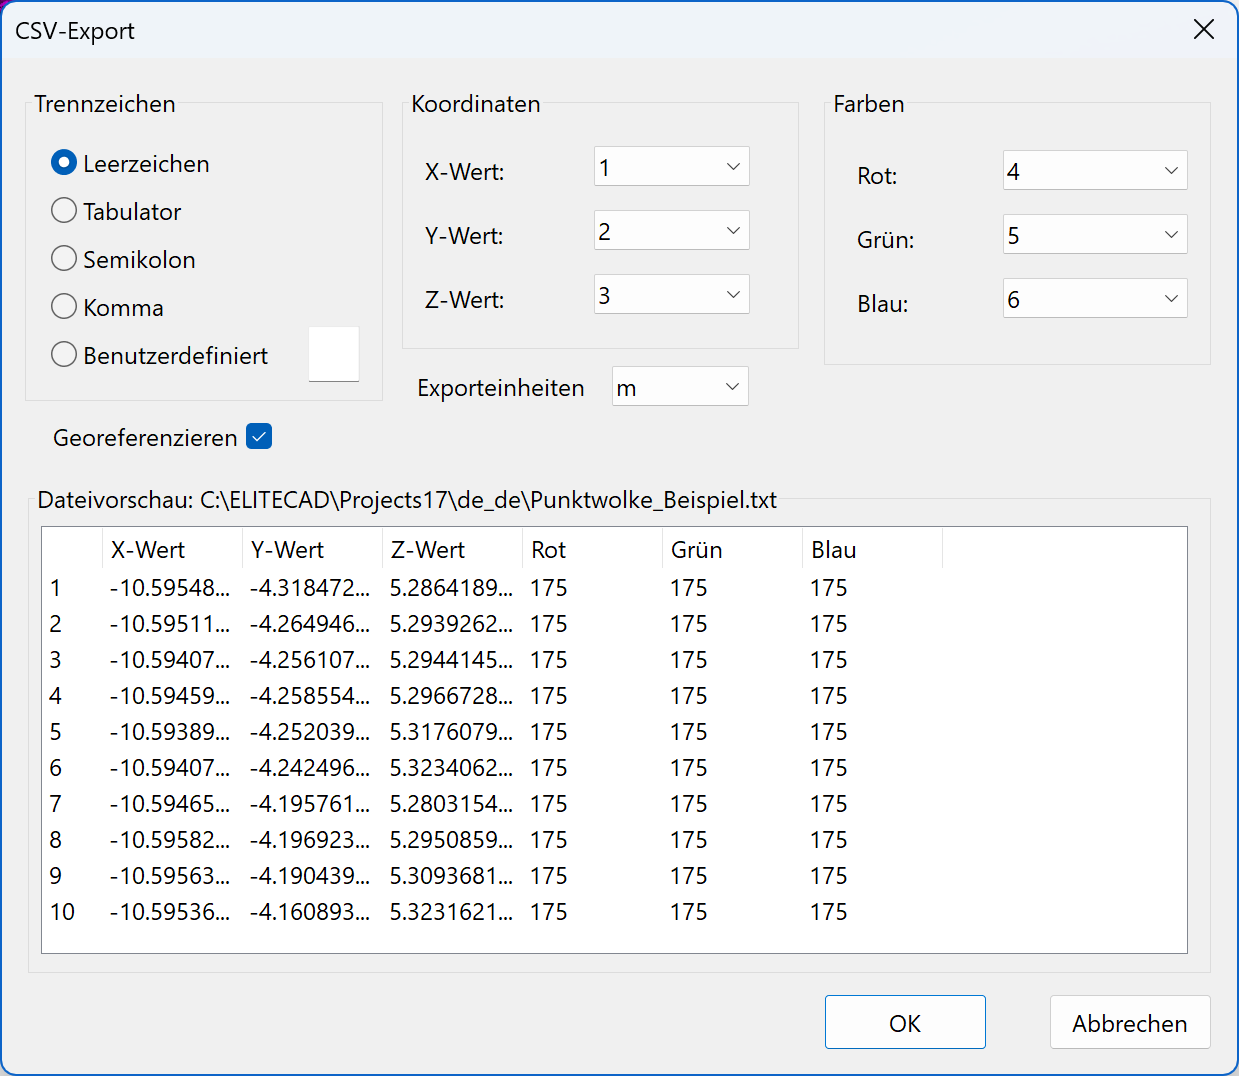Open the Exporteinheiten units dropdown

[680, 387]
